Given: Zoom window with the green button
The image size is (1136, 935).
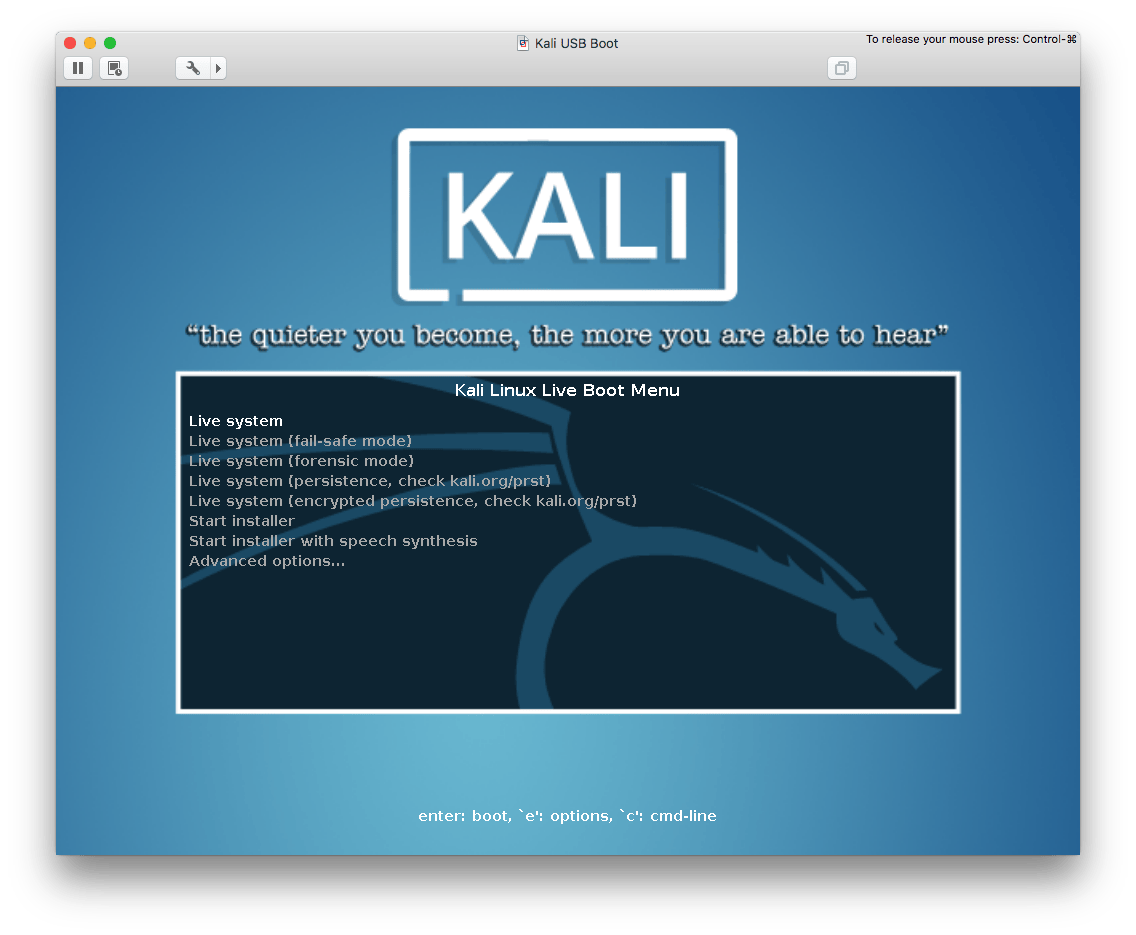Looking at the screenshot, I should tap(110, 43).
